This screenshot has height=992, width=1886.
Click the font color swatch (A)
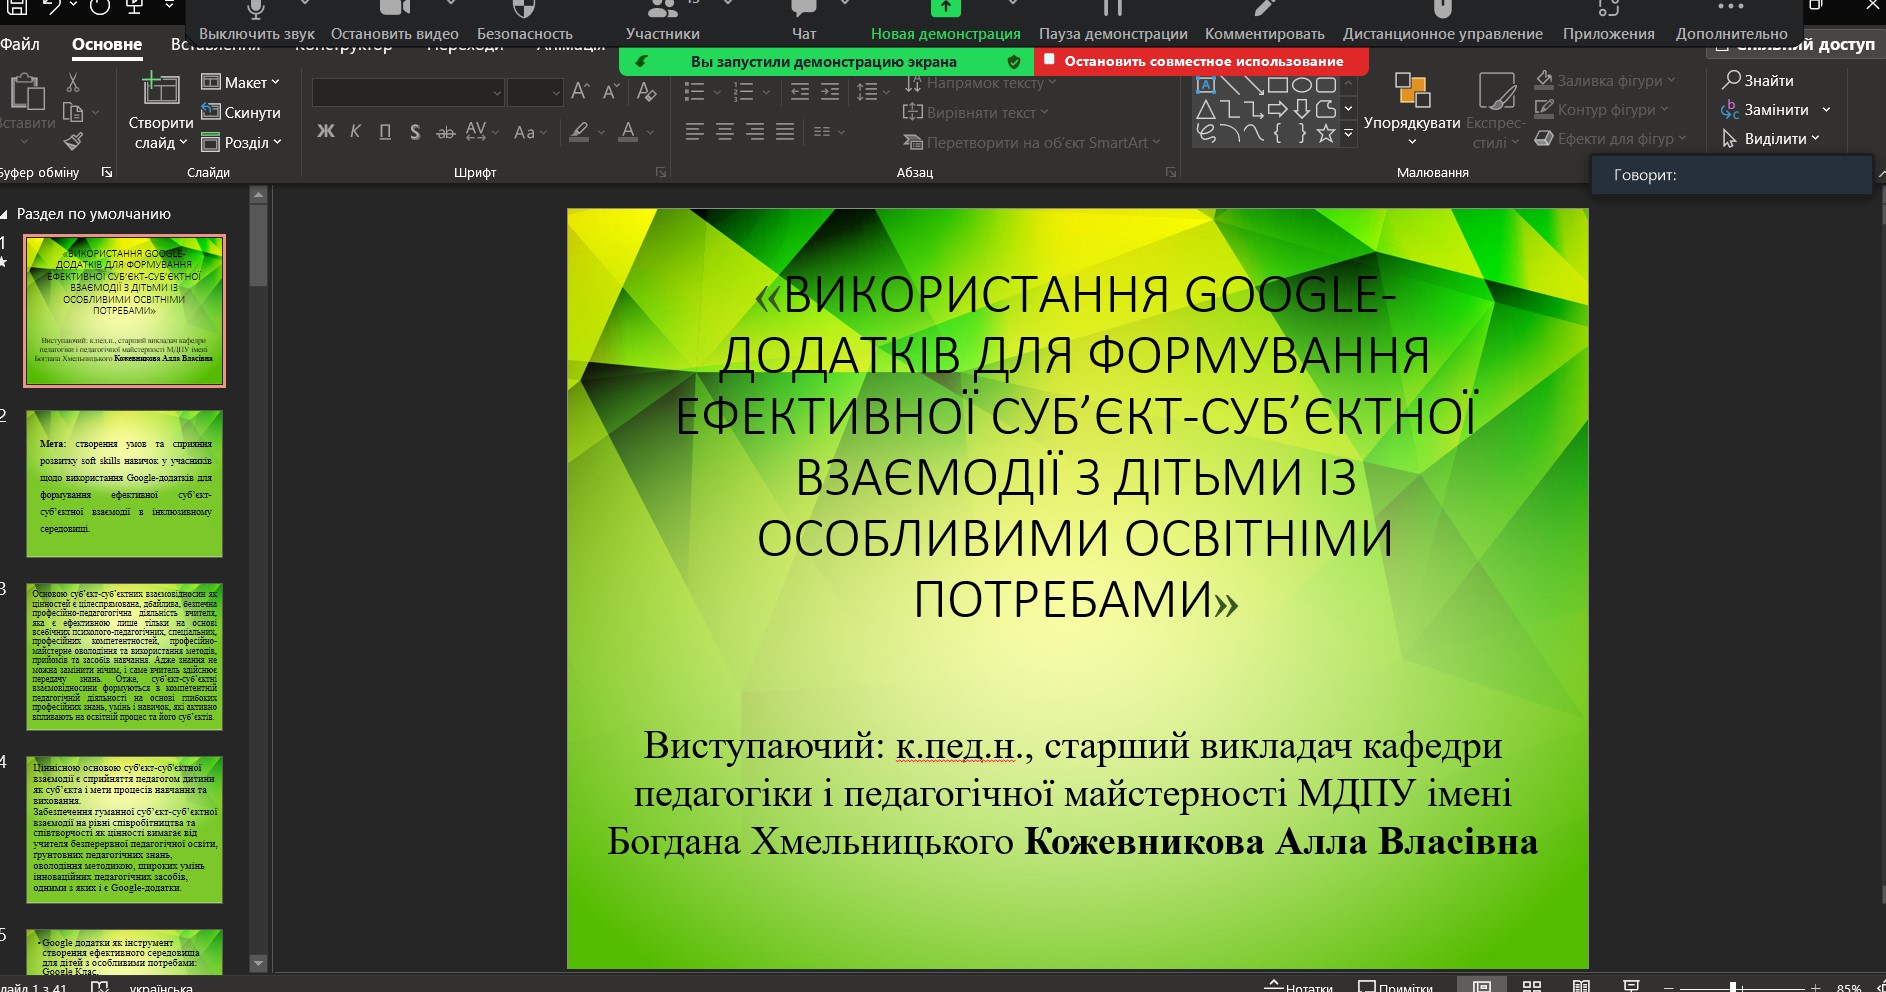[628, 132]
